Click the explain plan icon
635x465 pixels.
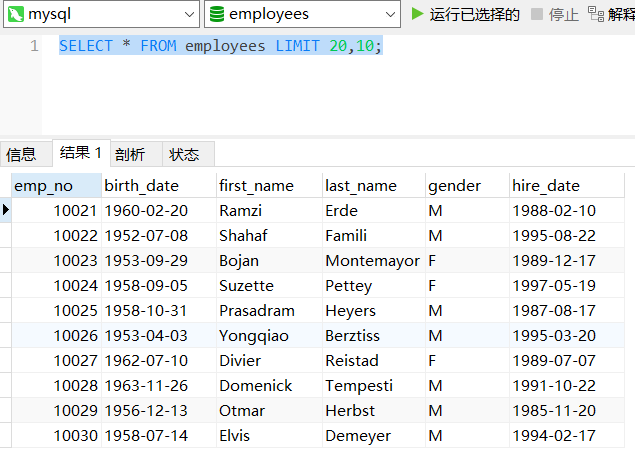click(x=596, y=14)
